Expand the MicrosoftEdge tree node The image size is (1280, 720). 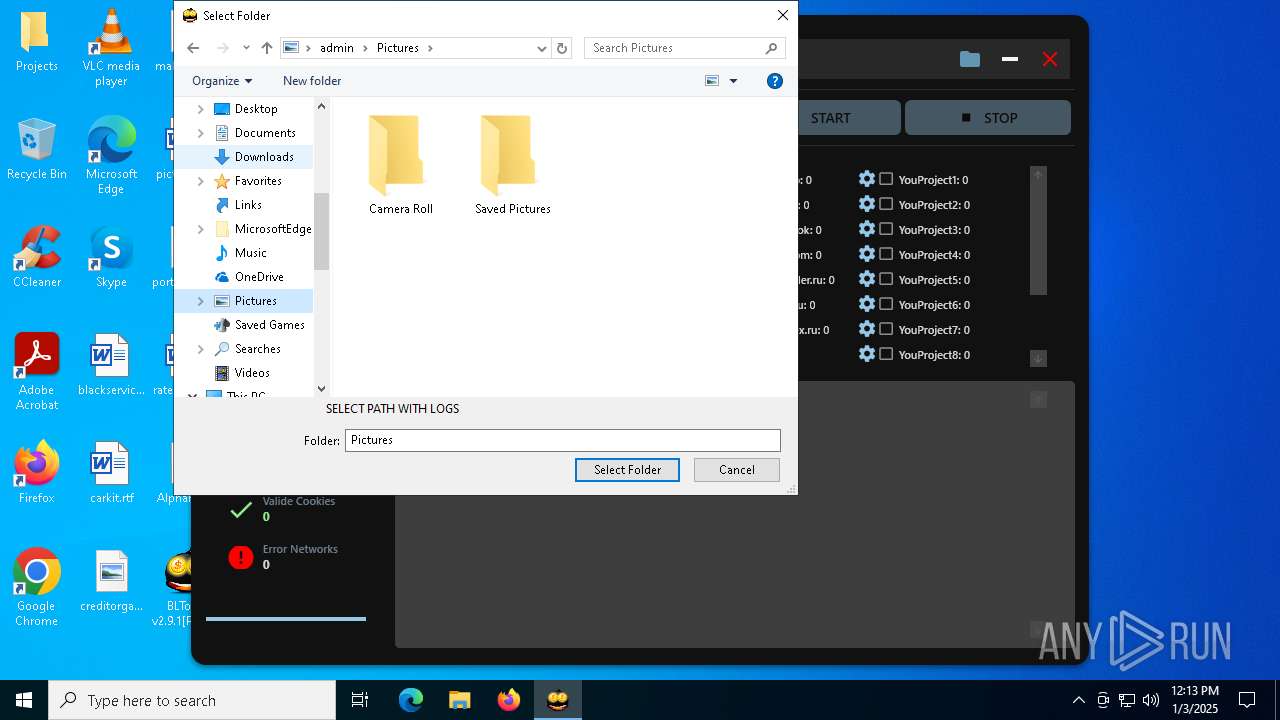pos(200,229)
